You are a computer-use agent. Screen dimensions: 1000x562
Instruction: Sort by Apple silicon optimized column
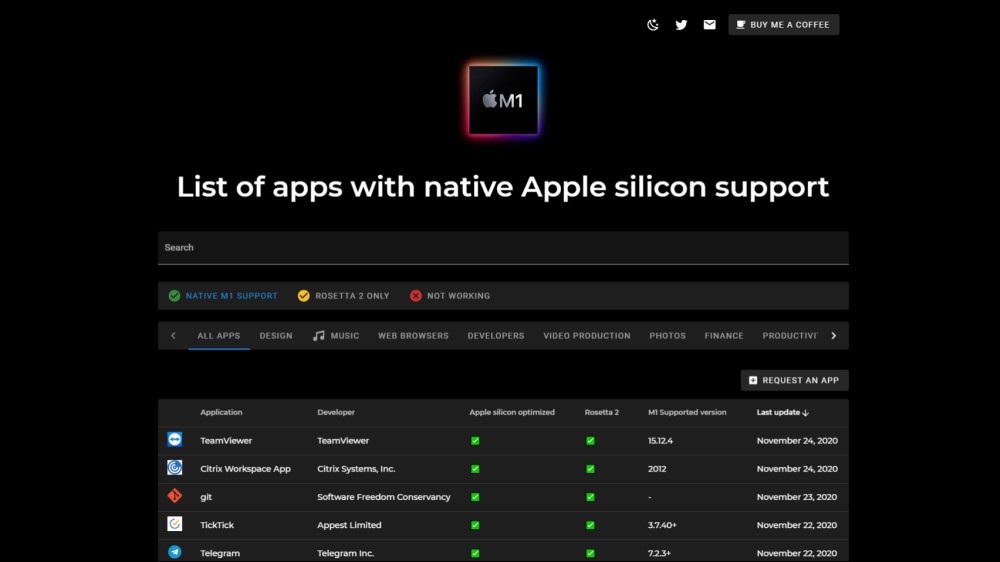[512, 413]
